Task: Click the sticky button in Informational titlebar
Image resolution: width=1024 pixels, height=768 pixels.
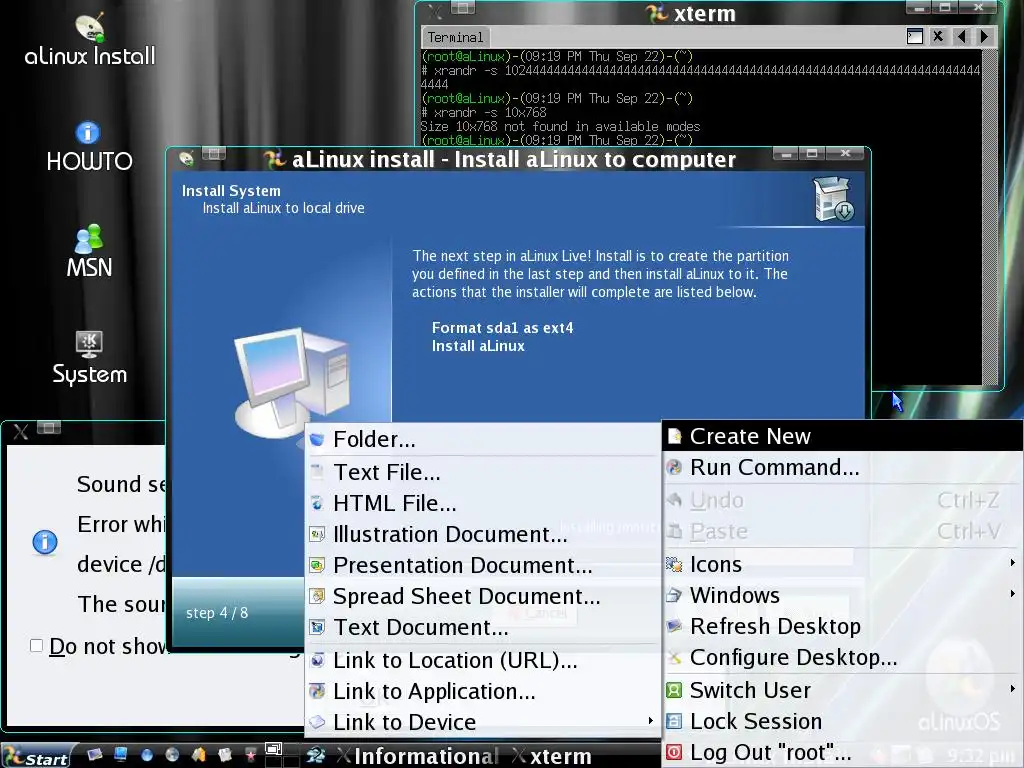Action: click(x=49, y=428)
